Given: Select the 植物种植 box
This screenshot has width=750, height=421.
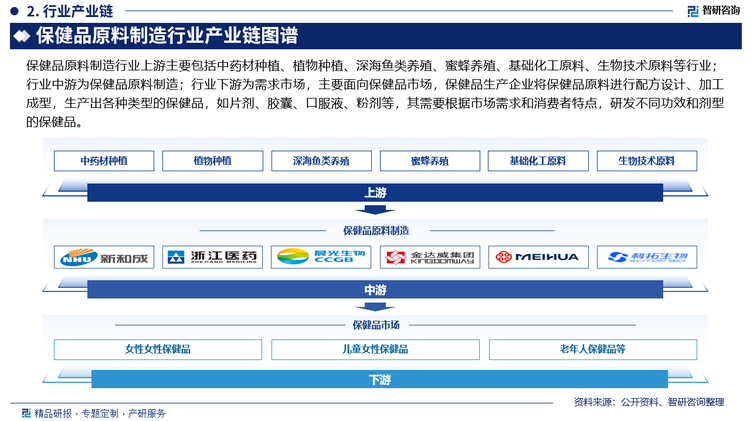Looking at the screenshot, I should click(212, 161).
